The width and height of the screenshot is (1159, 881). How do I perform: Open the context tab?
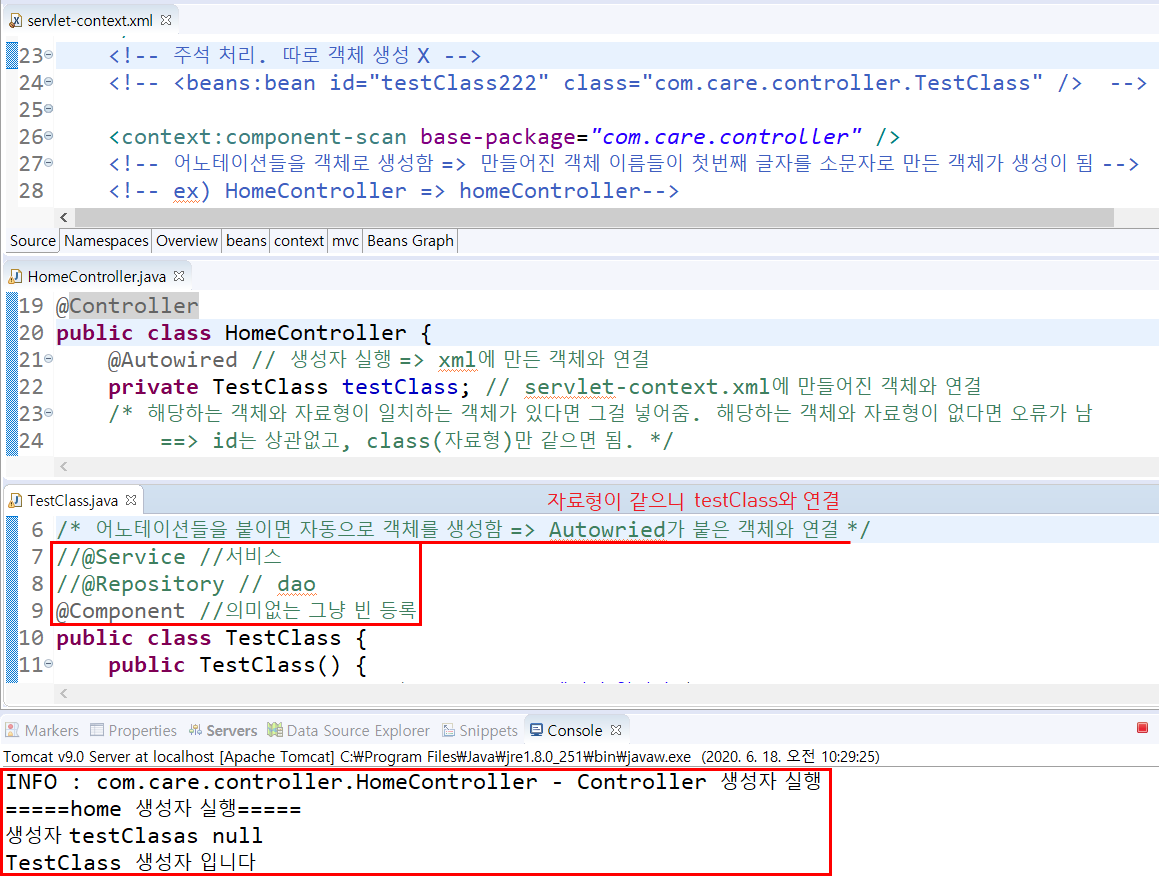click(299, 241)
